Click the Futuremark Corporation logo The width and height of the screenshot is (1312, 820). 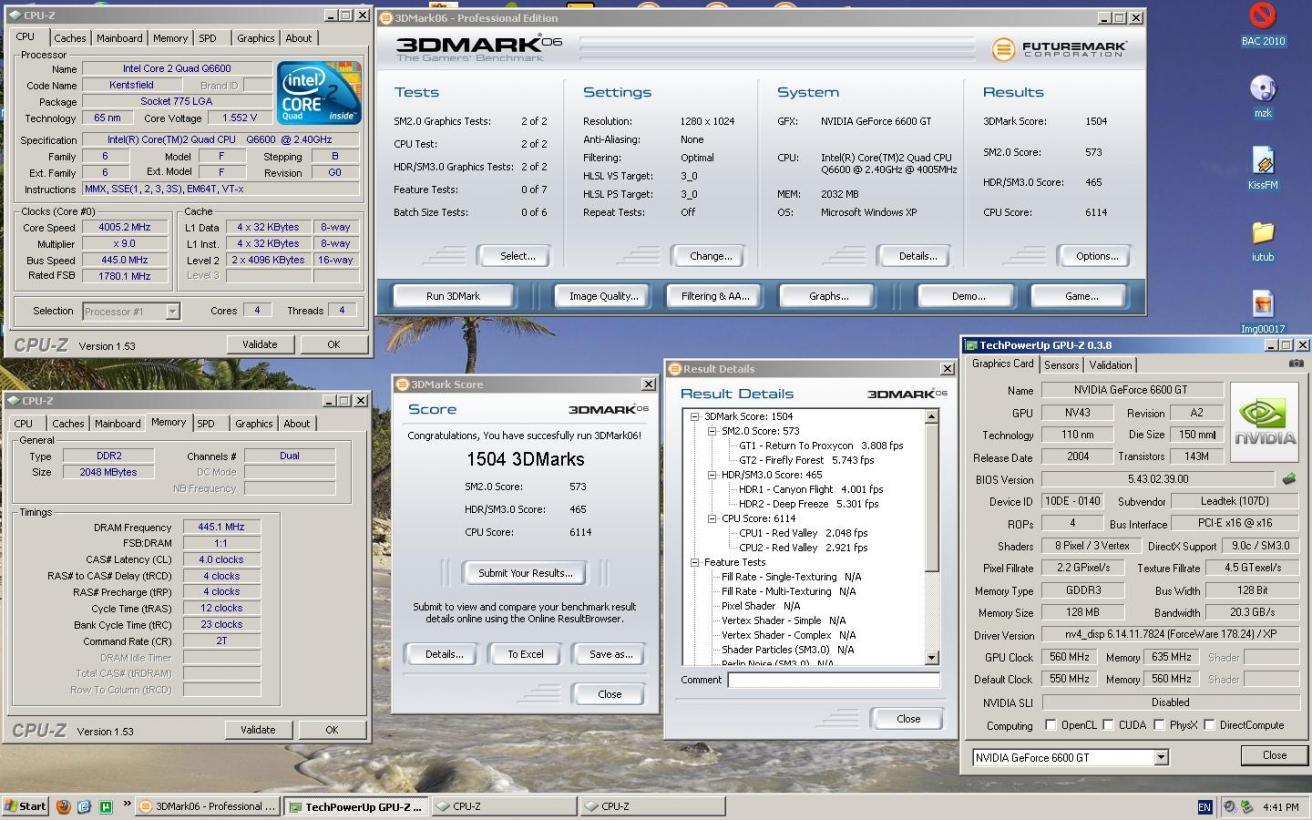click(x=1060, y=49)
